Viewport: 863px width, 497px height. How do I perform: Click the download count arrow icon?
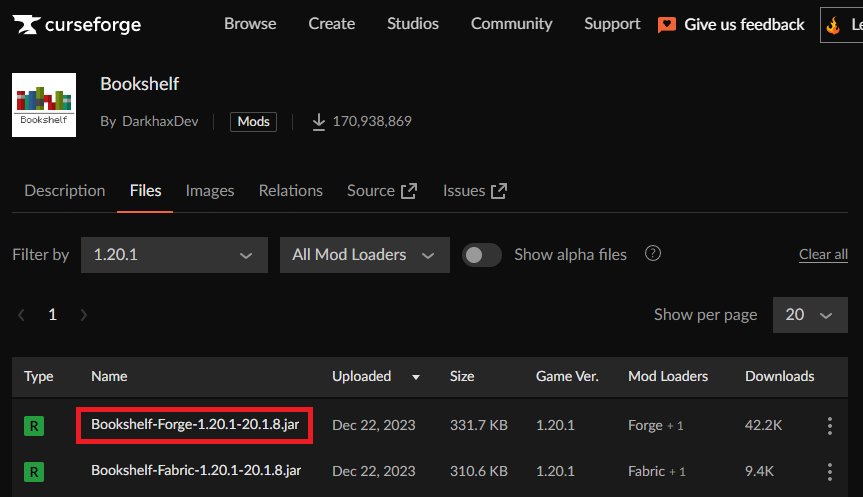[x=319, y=121]
